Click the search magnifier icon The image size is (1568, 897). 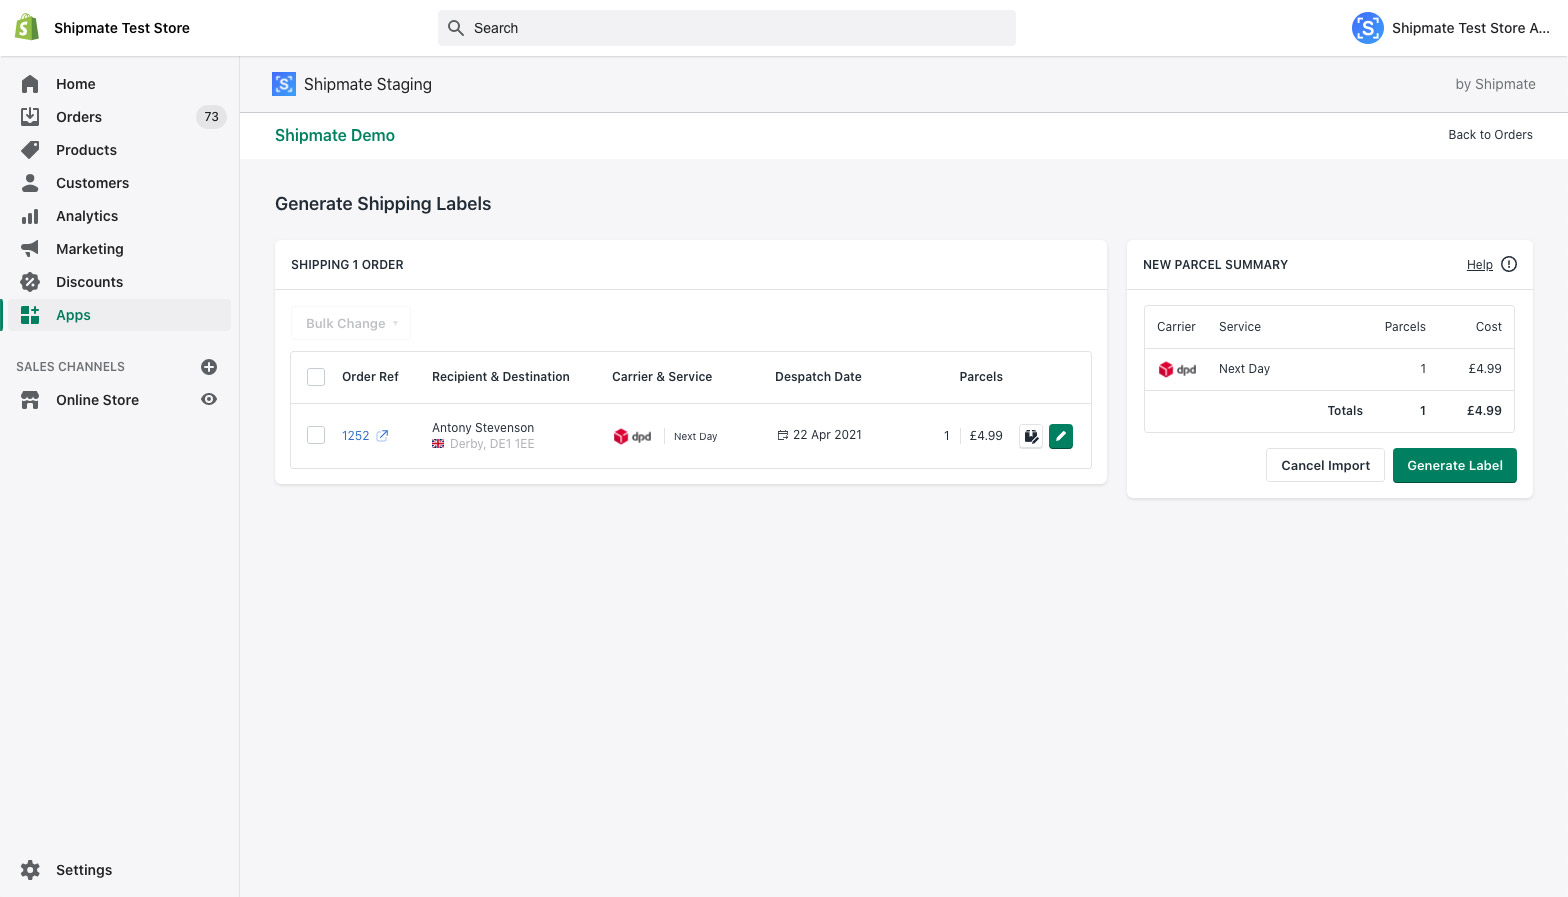click(x=456, y=28)
